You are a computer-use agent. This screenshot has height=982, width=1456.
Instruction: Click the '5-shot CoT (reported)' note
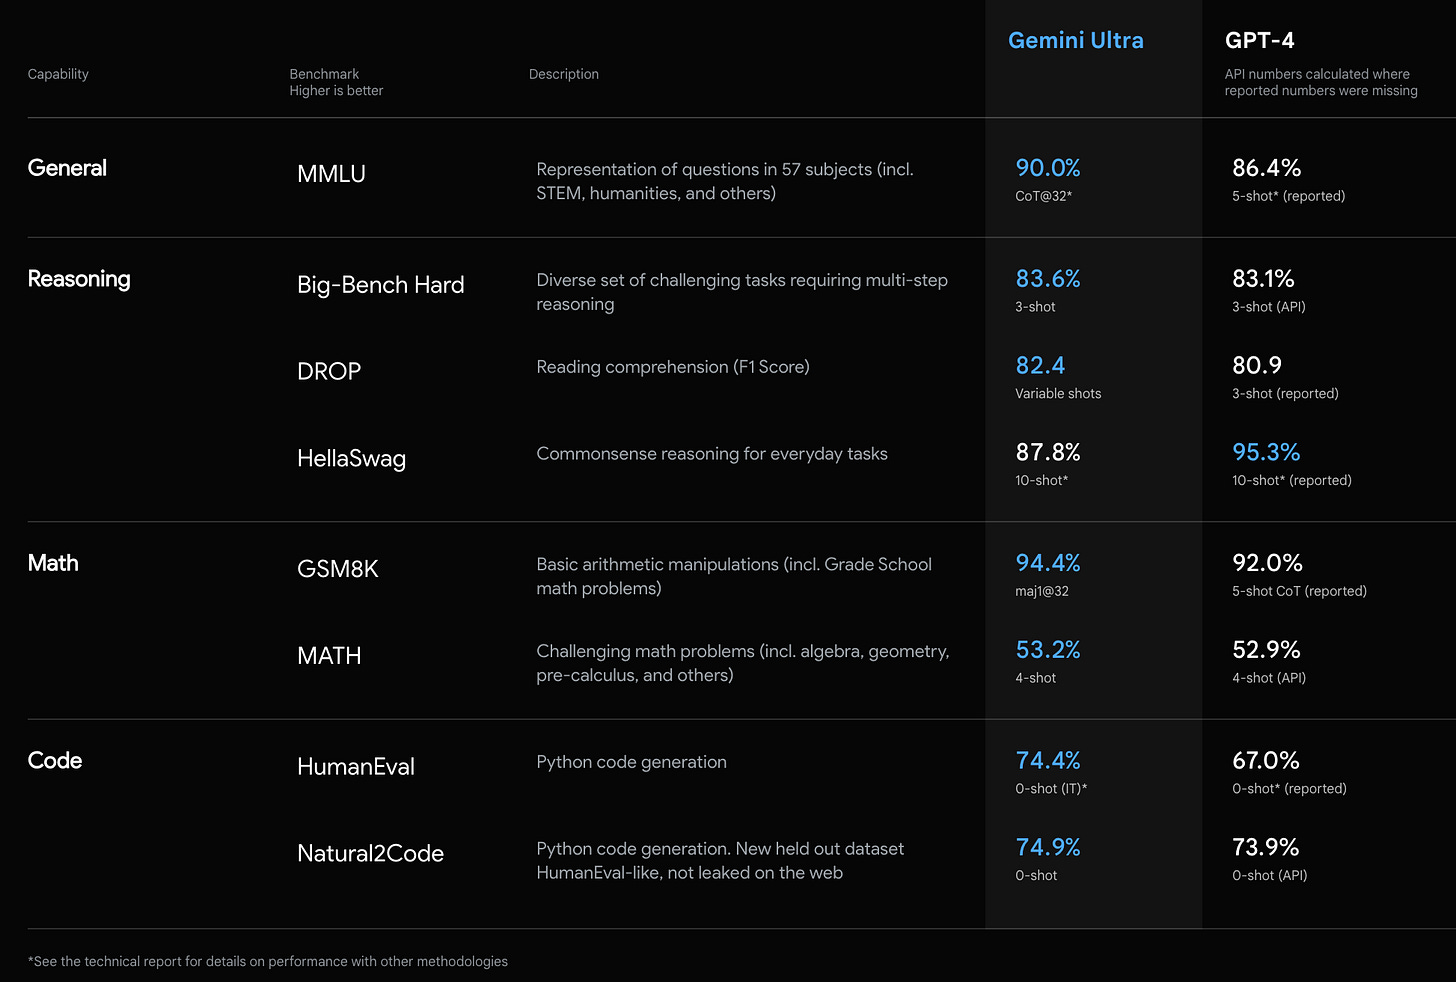point(1299,591)
